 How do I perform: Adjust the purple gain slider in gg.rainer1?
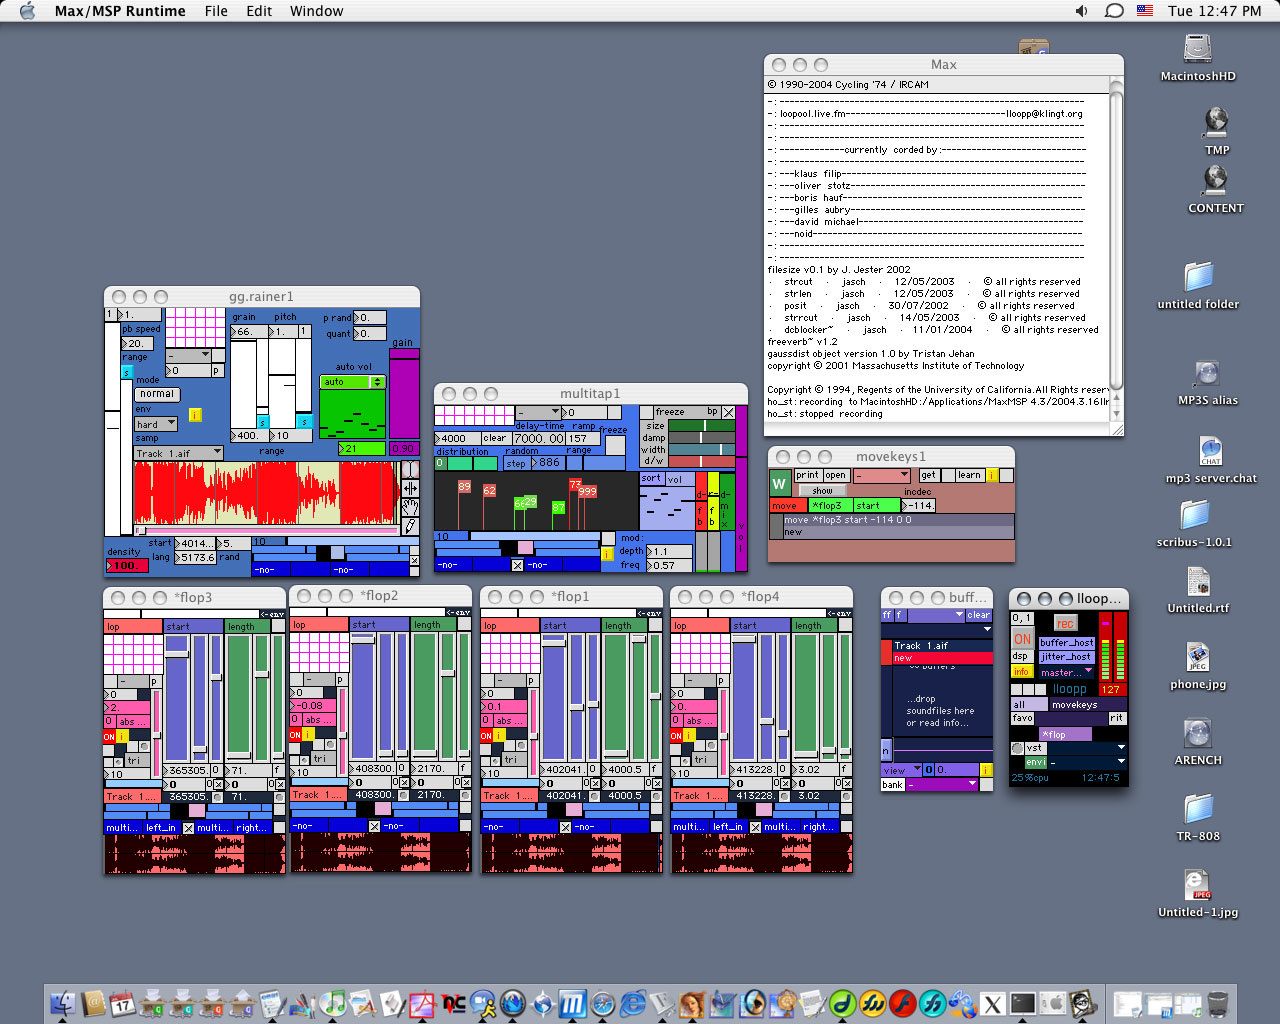pyautogui.click(x=404, y=395)
